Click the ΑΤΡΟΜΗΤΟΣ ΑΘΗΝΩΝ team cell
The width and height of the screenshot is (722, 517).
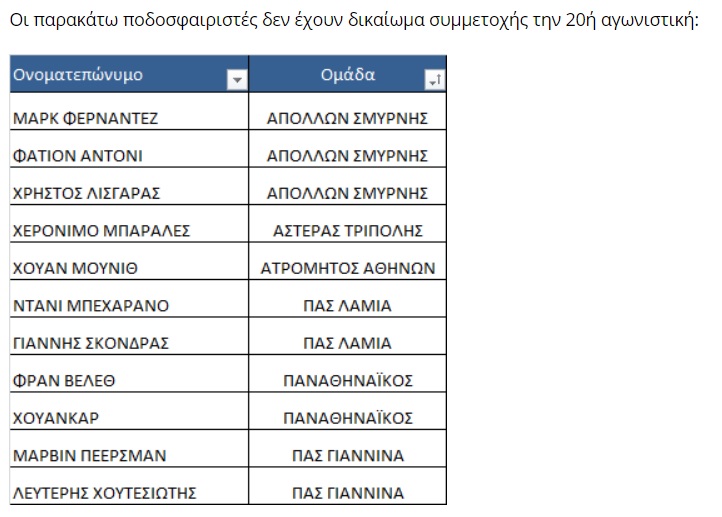click(x=348, y=261)
